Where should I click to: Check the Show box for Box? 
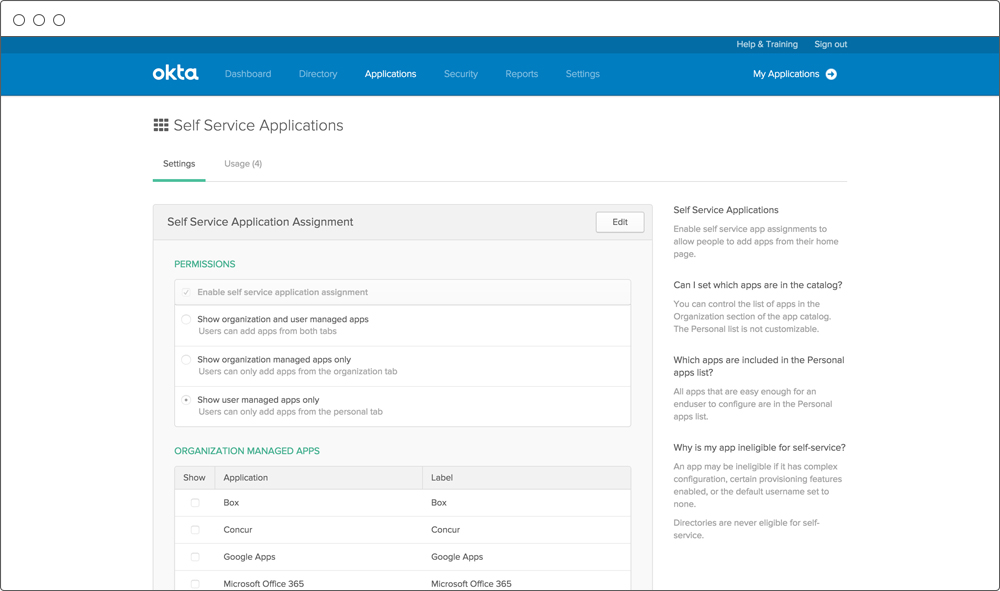[194, 503]
